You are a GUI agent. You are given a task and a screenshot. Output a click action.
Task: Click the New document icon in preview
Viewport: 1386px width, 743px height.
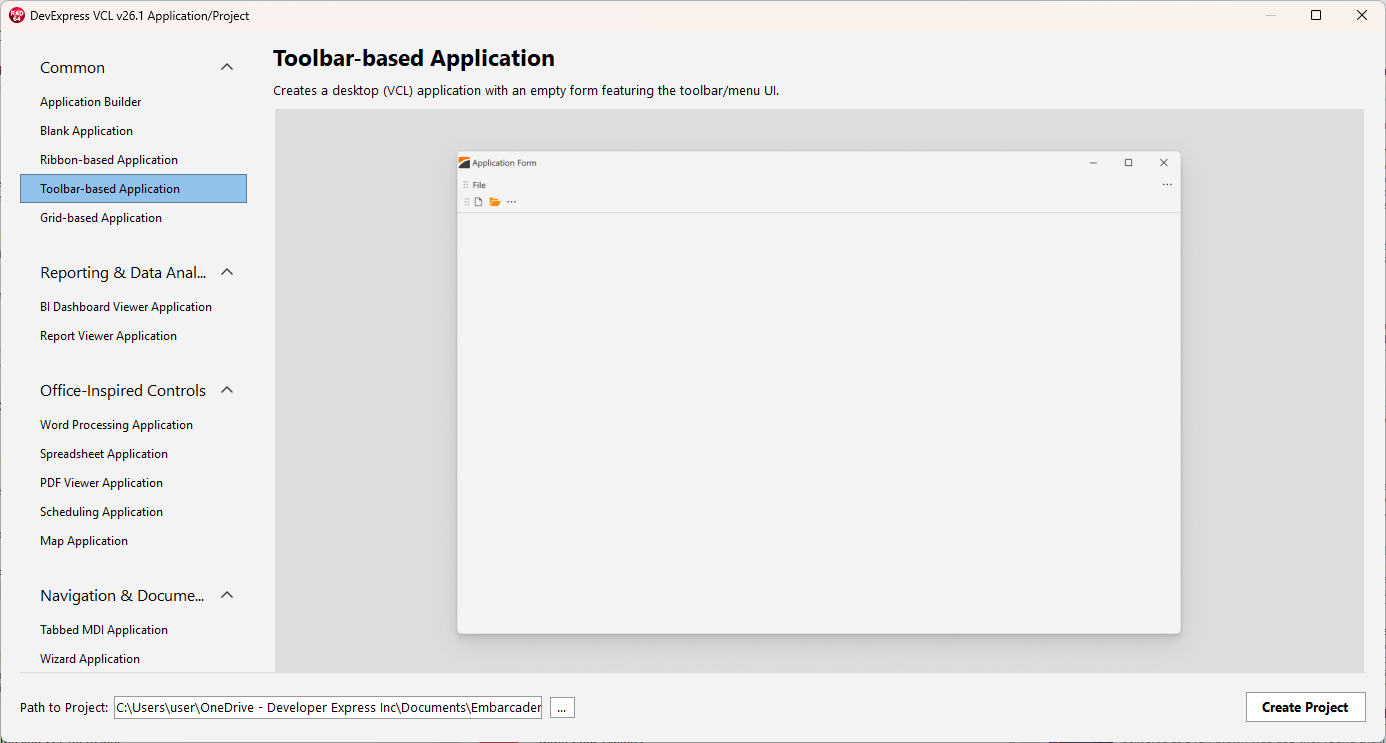click(479, 202)
